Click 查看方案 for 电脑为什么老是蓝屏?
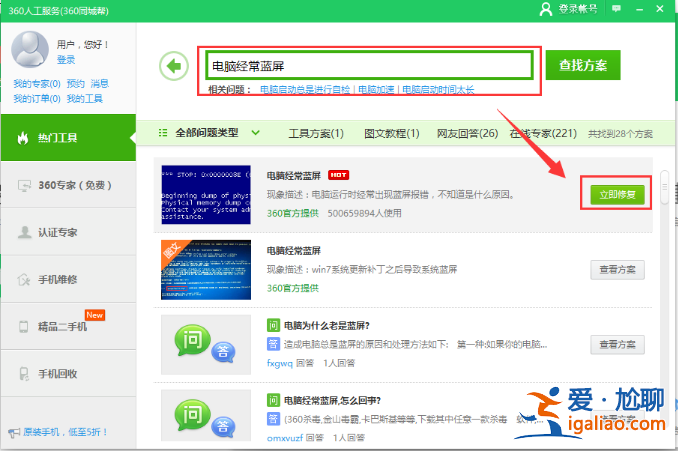The width and height of the screenshot is (678, 451). click(x=617, y=345)
